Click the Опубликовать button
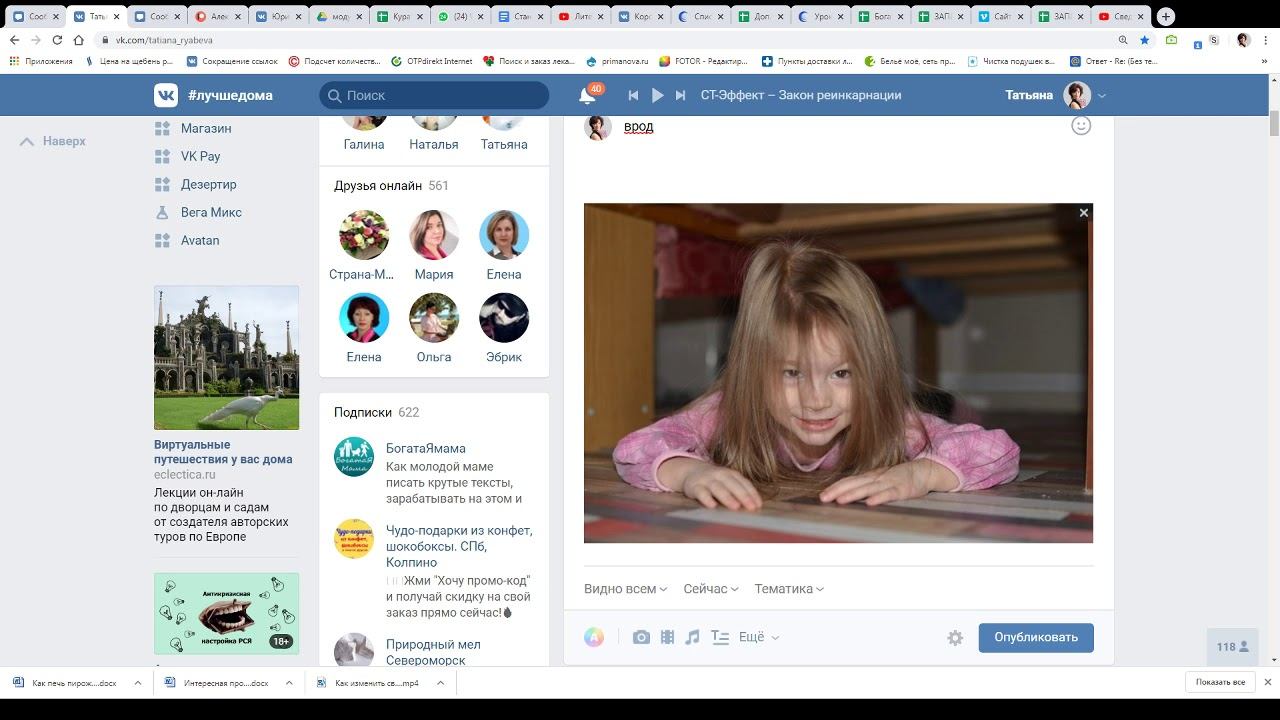The height and width of the screenshot is (720, 1280). coord(1035,638)
